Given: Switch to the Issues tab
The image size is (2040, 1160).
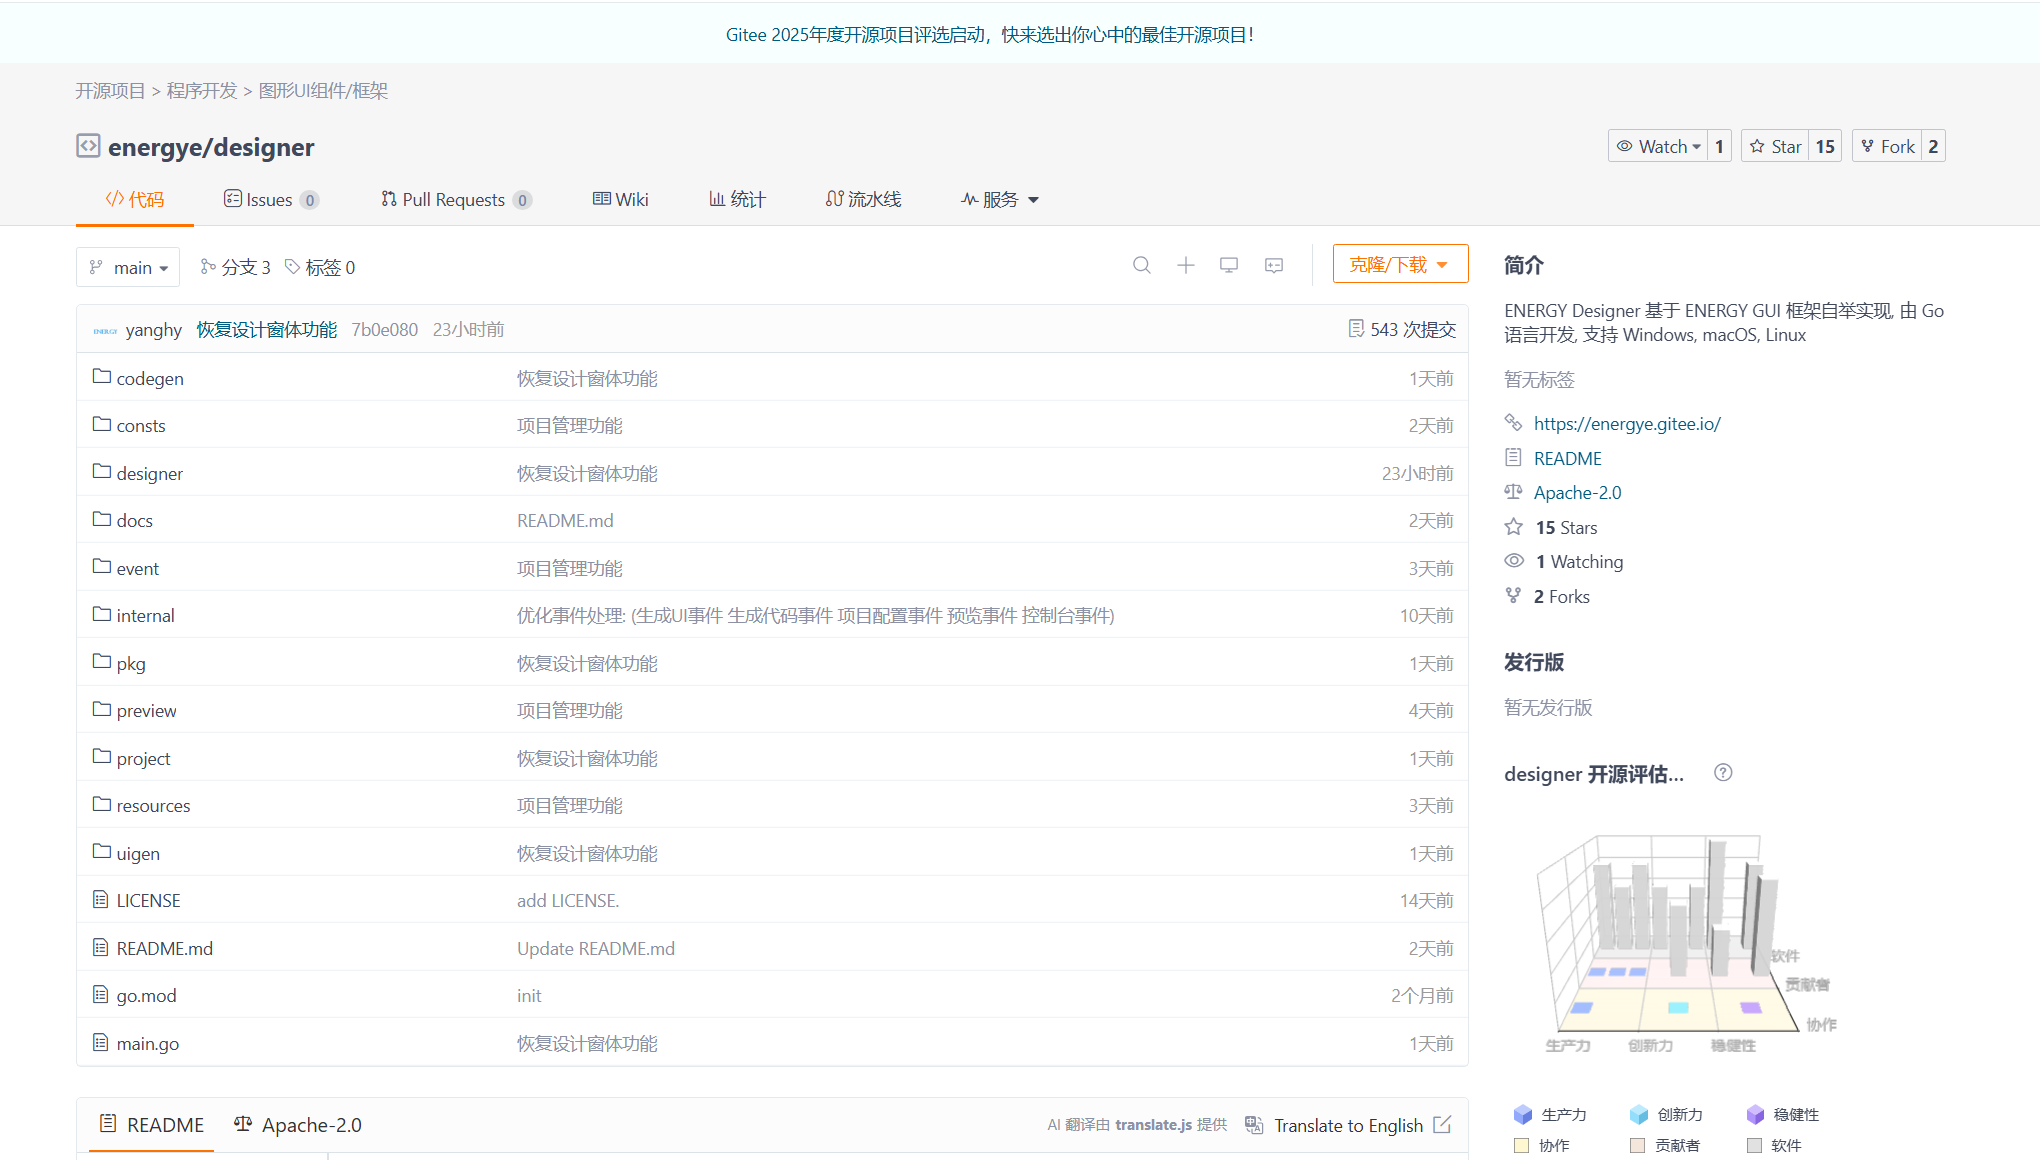Looking at the screenshot, I should coord(270,199).
